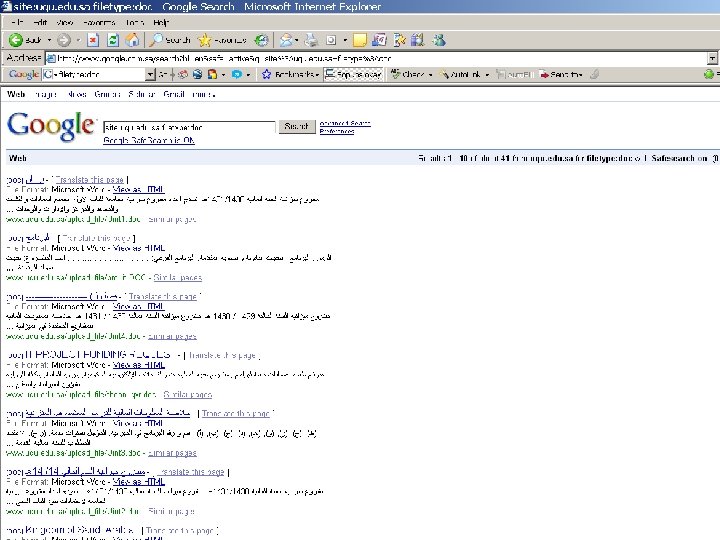Viewport: 720px width, 540px height.
Task: Expand the Forward button history dropdown
Action: (79, 40)
